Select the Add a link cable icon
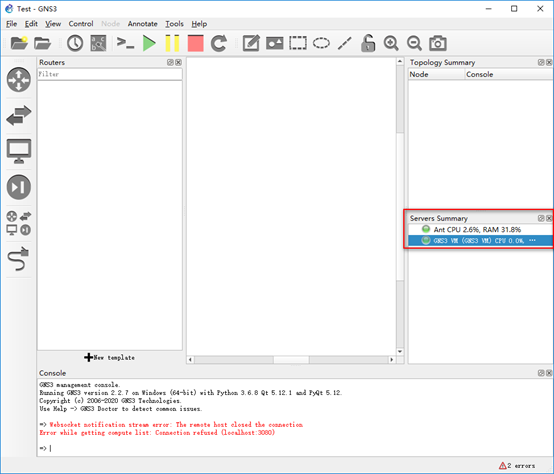The image size is (554, 474). pos(18,259)
